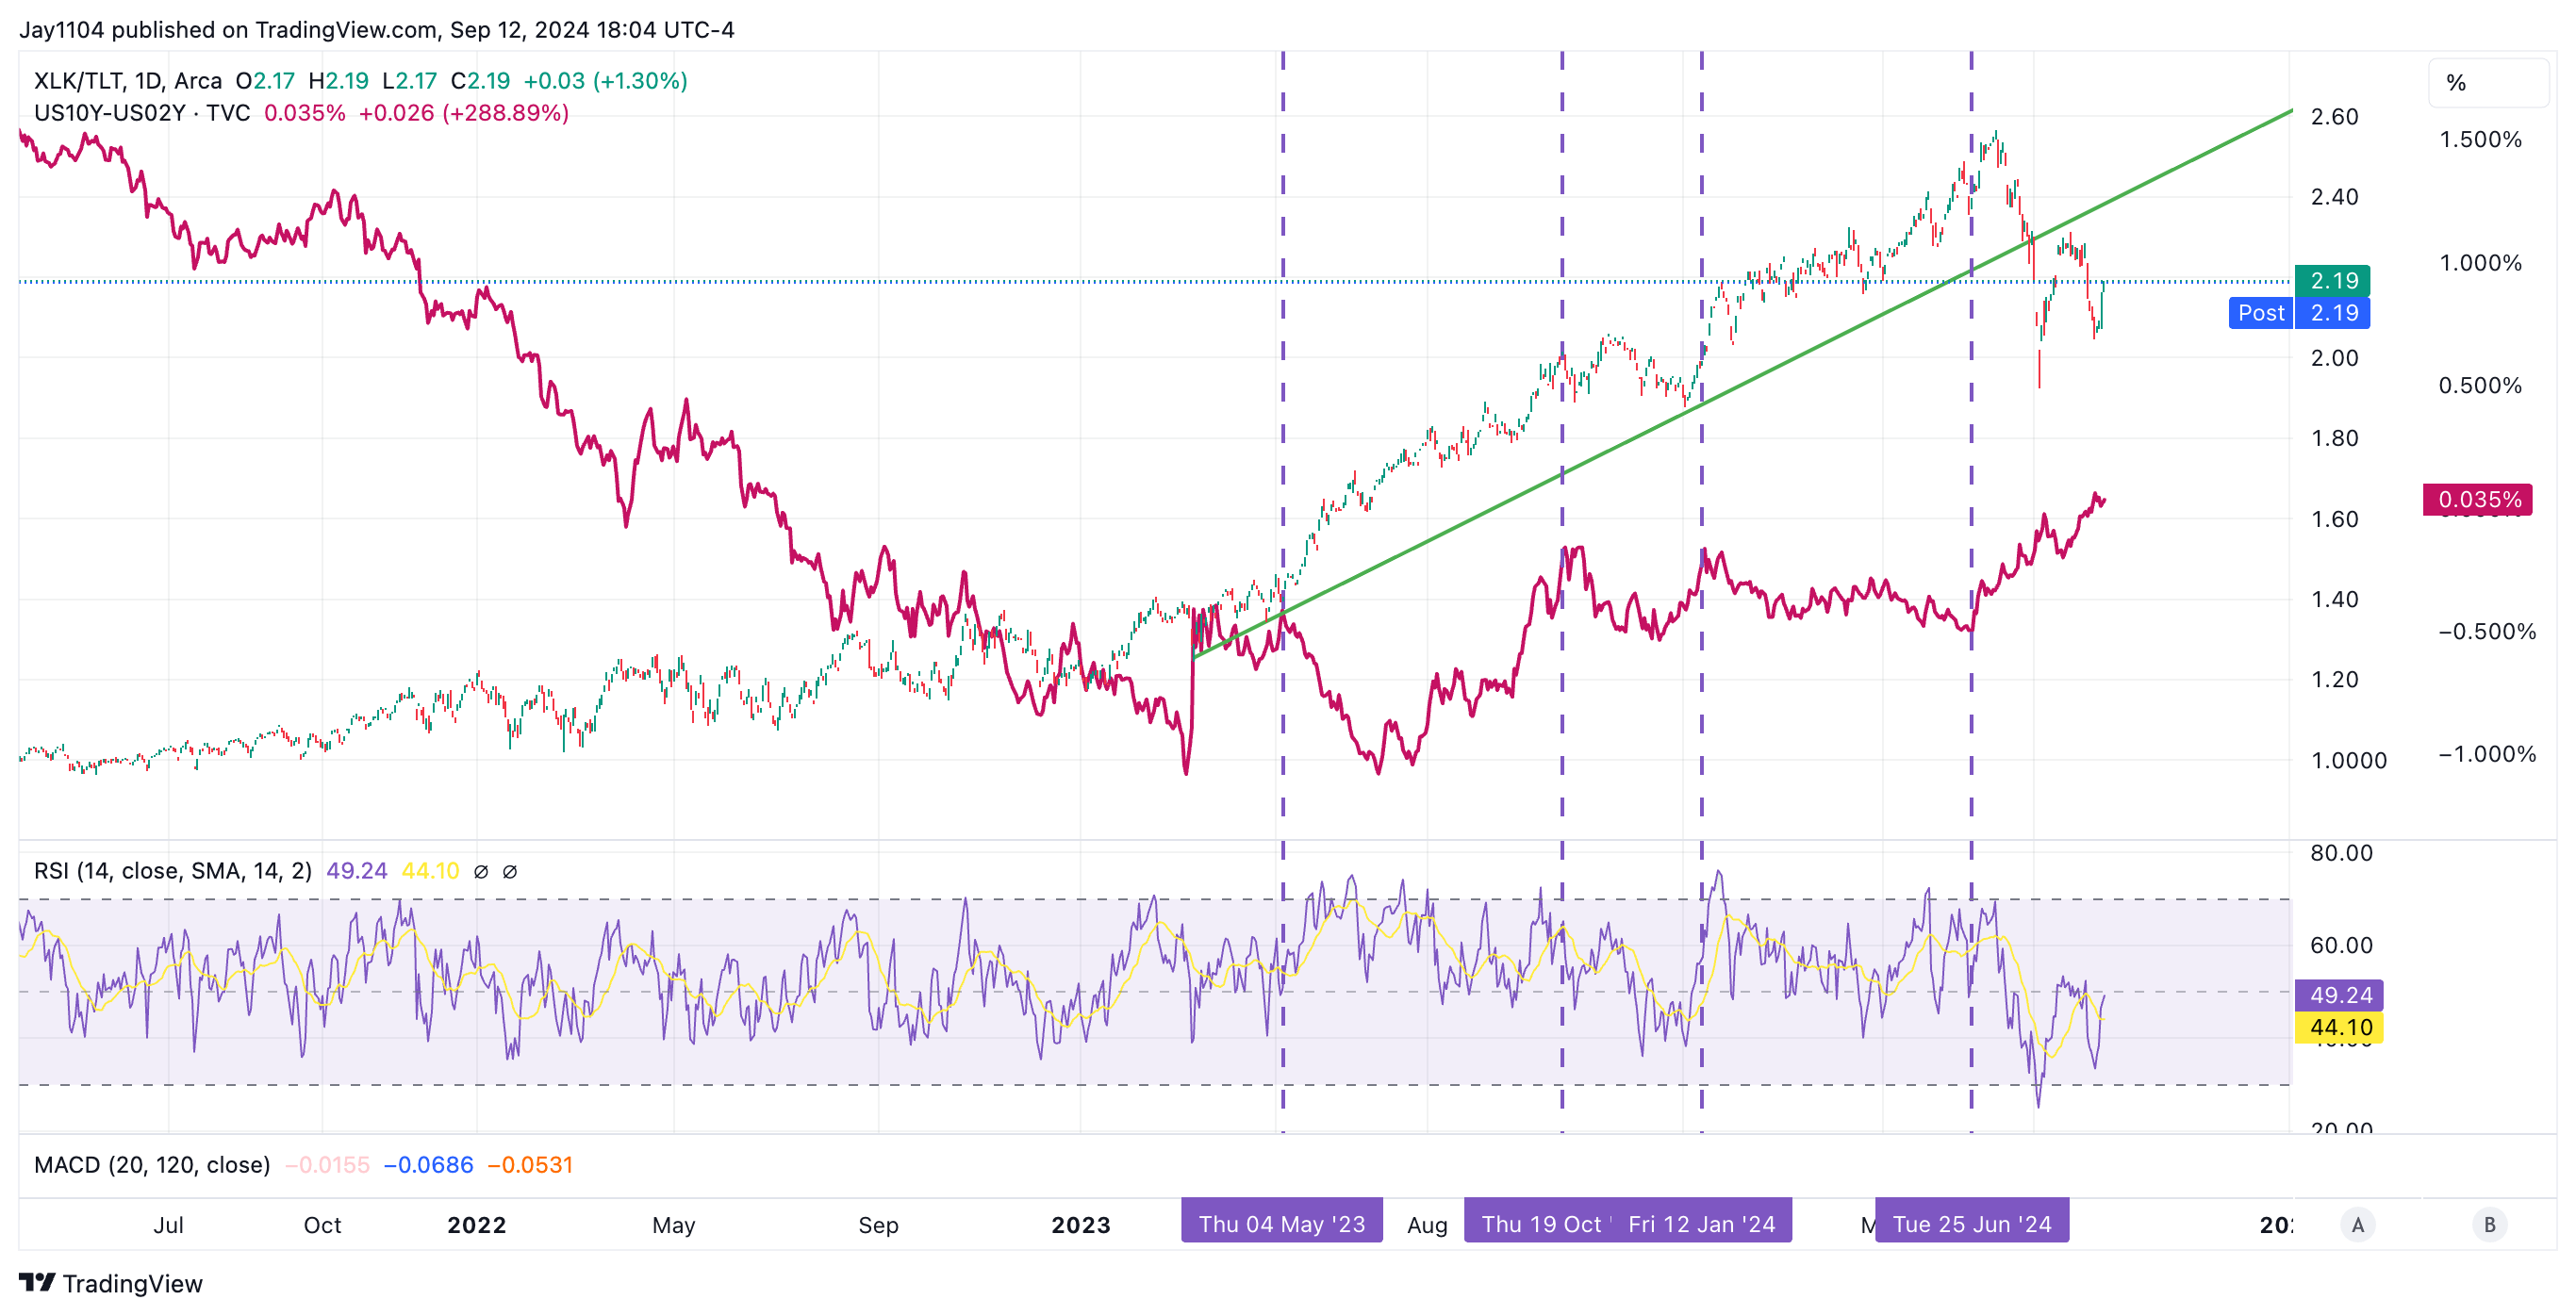Click the second RSI empty-value symbol

[509, 872]
